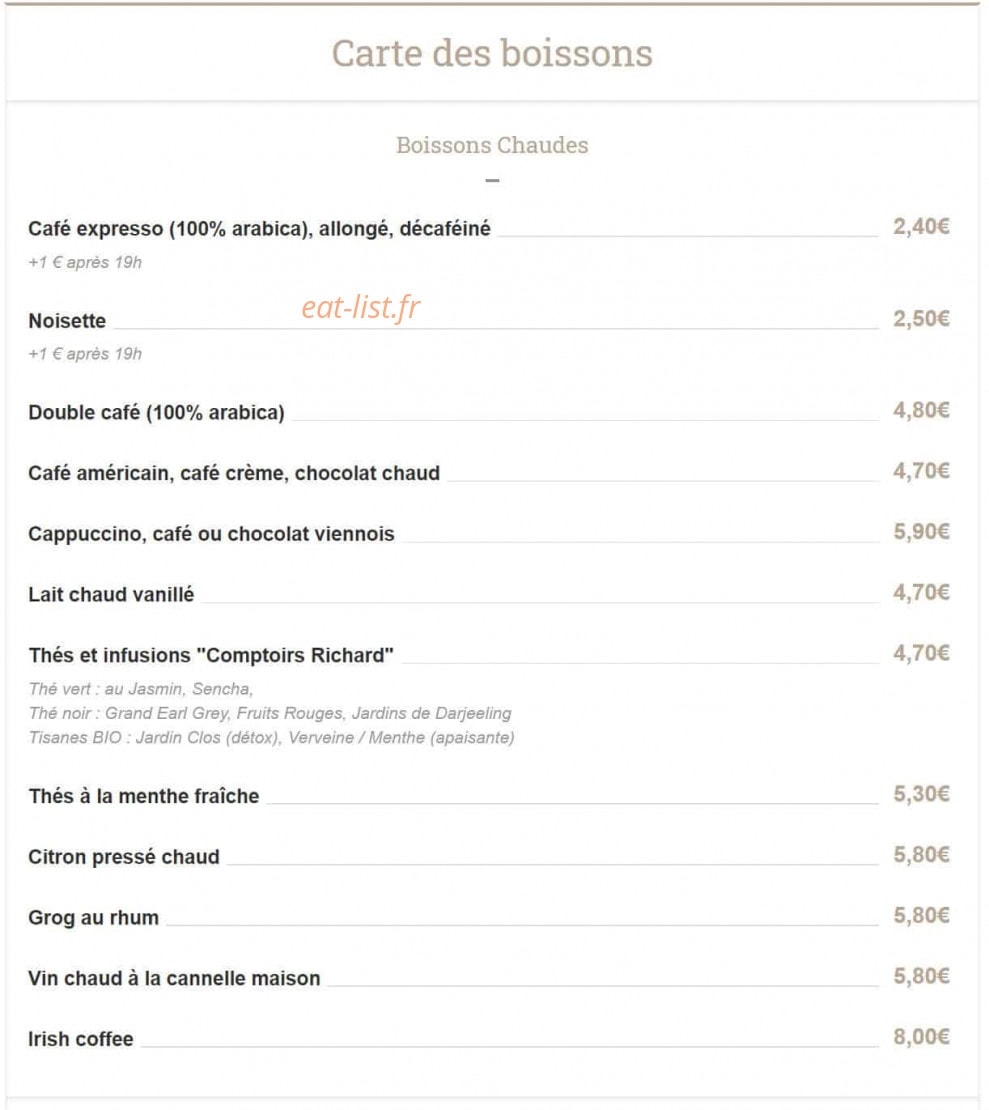Click the Lait chaud vanillé item
Viewport: 989px width, 1110px height.
coord(111,595)
